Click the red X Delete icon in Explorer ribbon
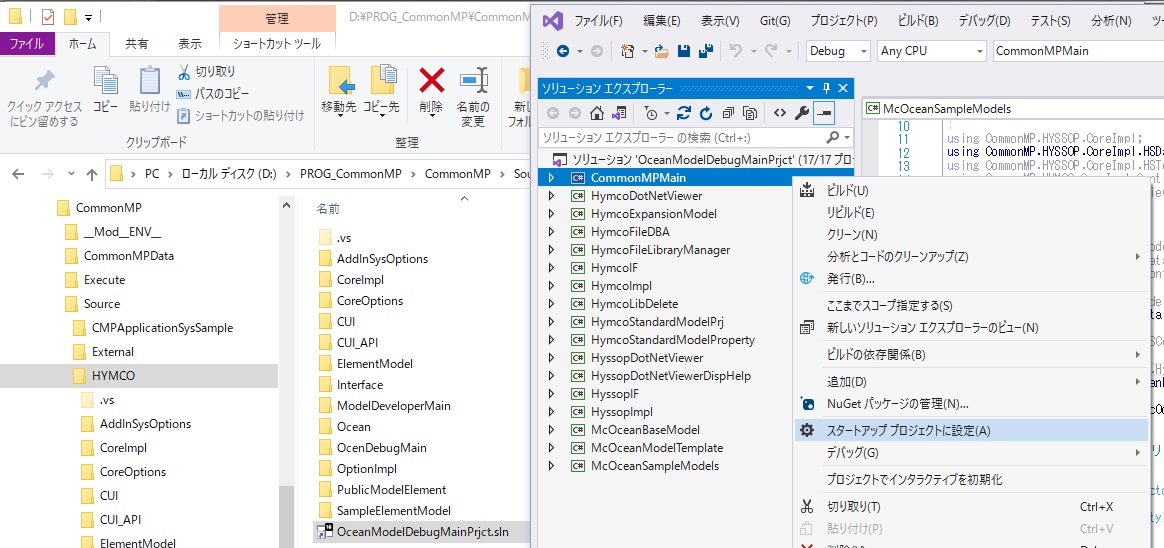1164x548 pixels. pos(431,81)
